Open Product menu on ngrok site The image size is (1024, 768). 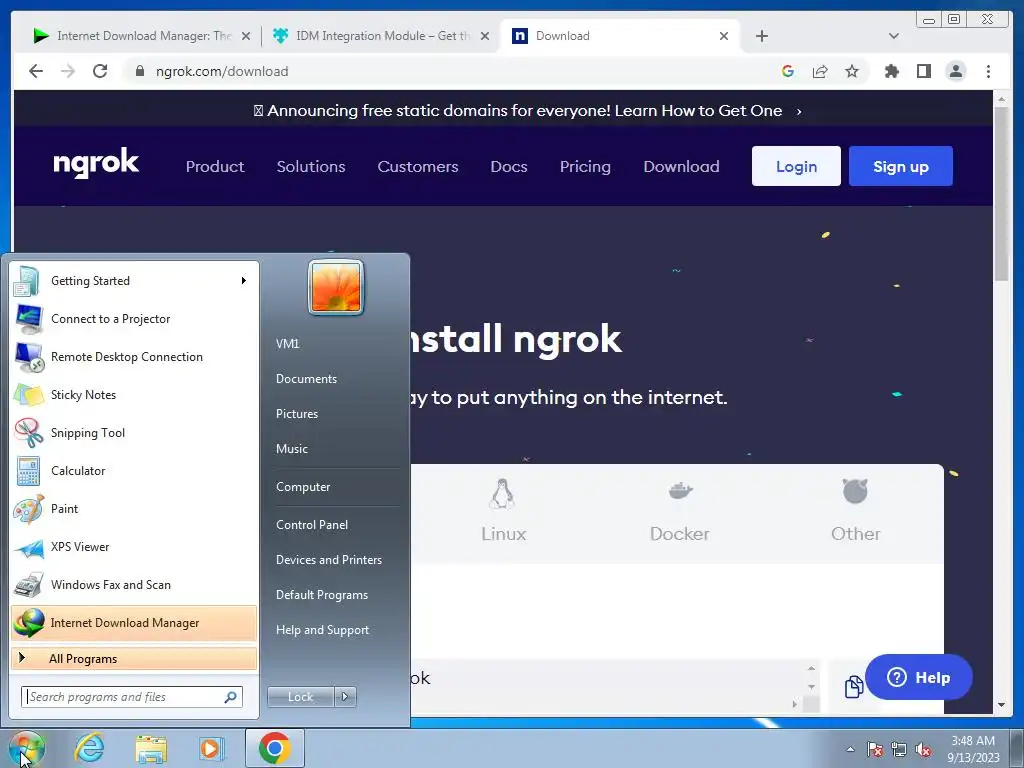[215, 167]
